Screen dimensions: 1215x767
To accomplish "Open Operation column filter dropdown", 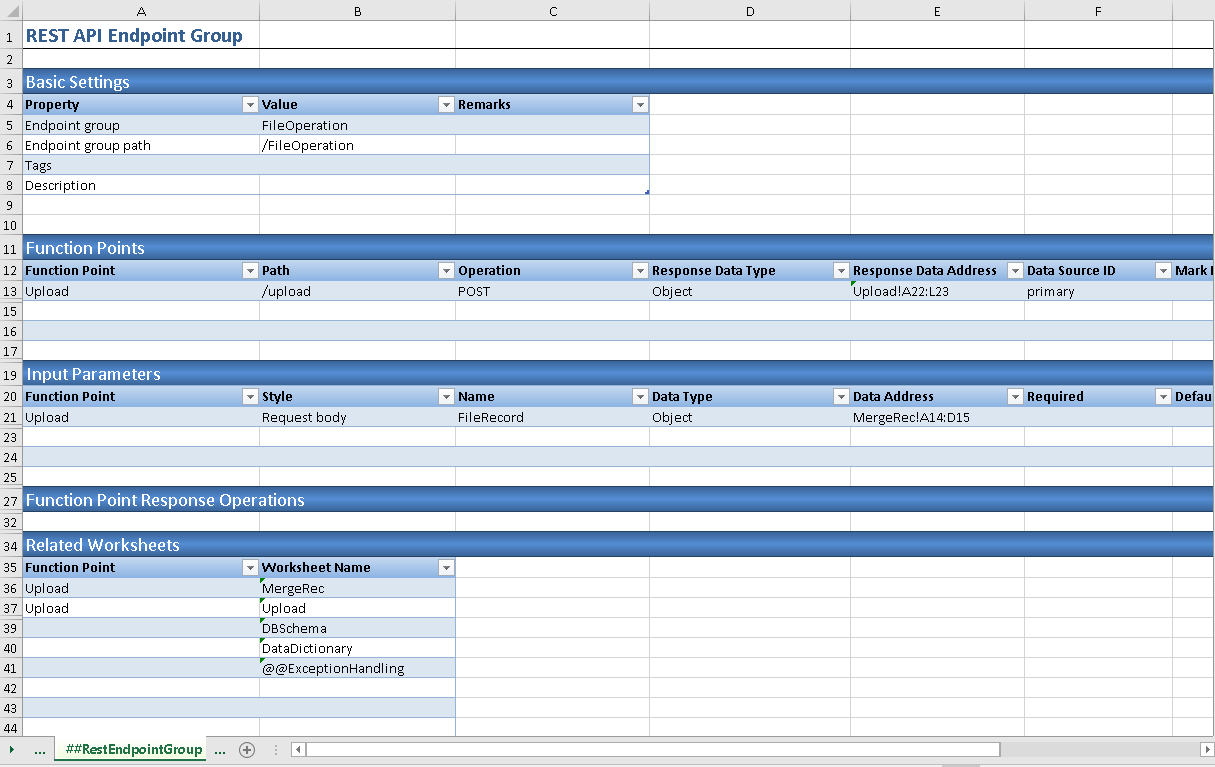I will (640, 271).
